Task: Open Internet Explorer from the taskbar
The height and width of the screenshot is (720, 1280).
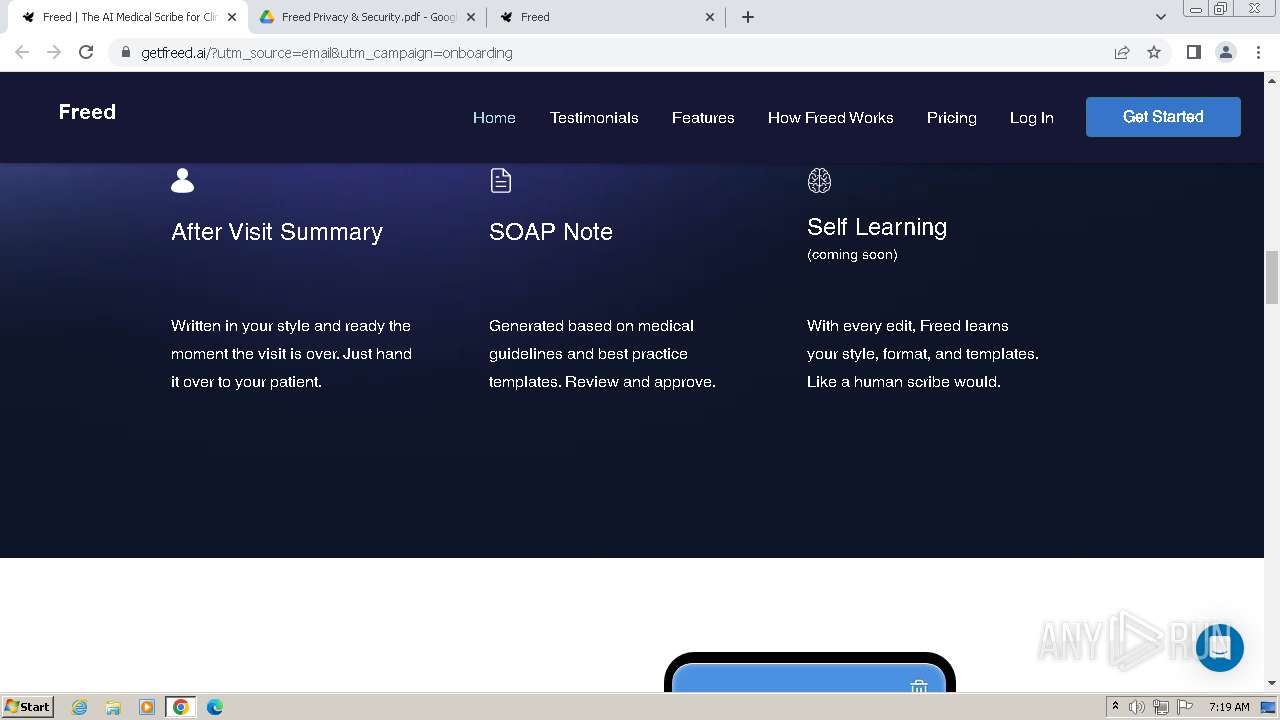Action: click(80, 707)
